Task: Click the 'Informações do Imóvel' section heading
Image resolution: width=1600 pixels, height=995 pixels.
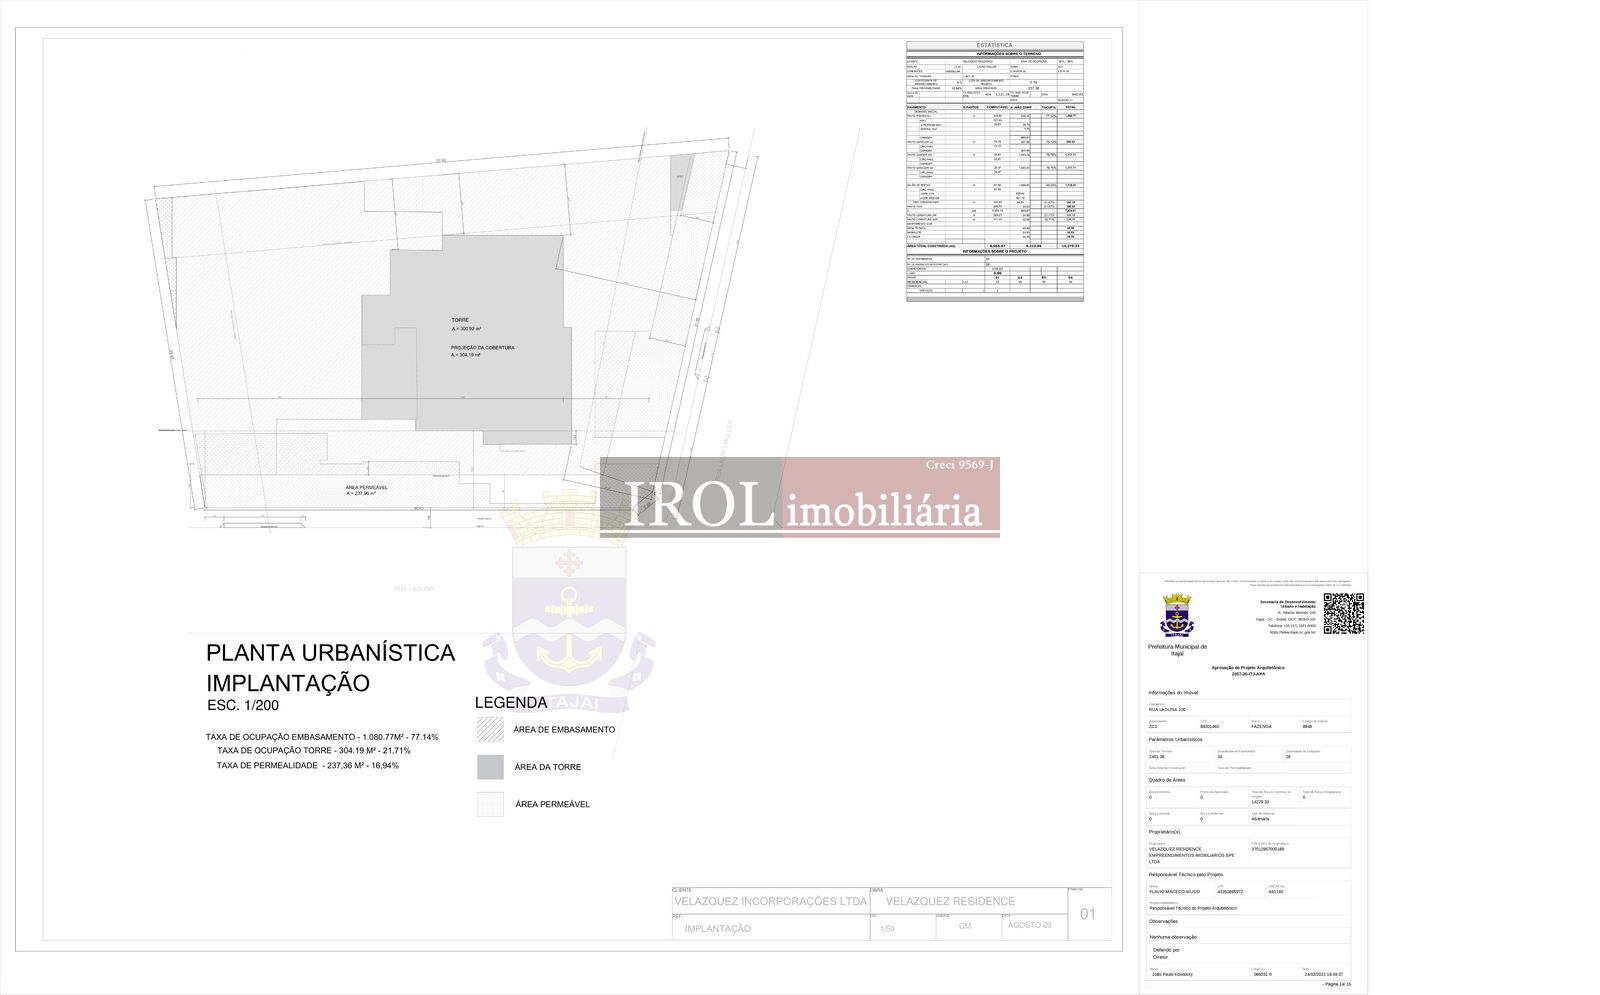Action: pos(1173,693)
